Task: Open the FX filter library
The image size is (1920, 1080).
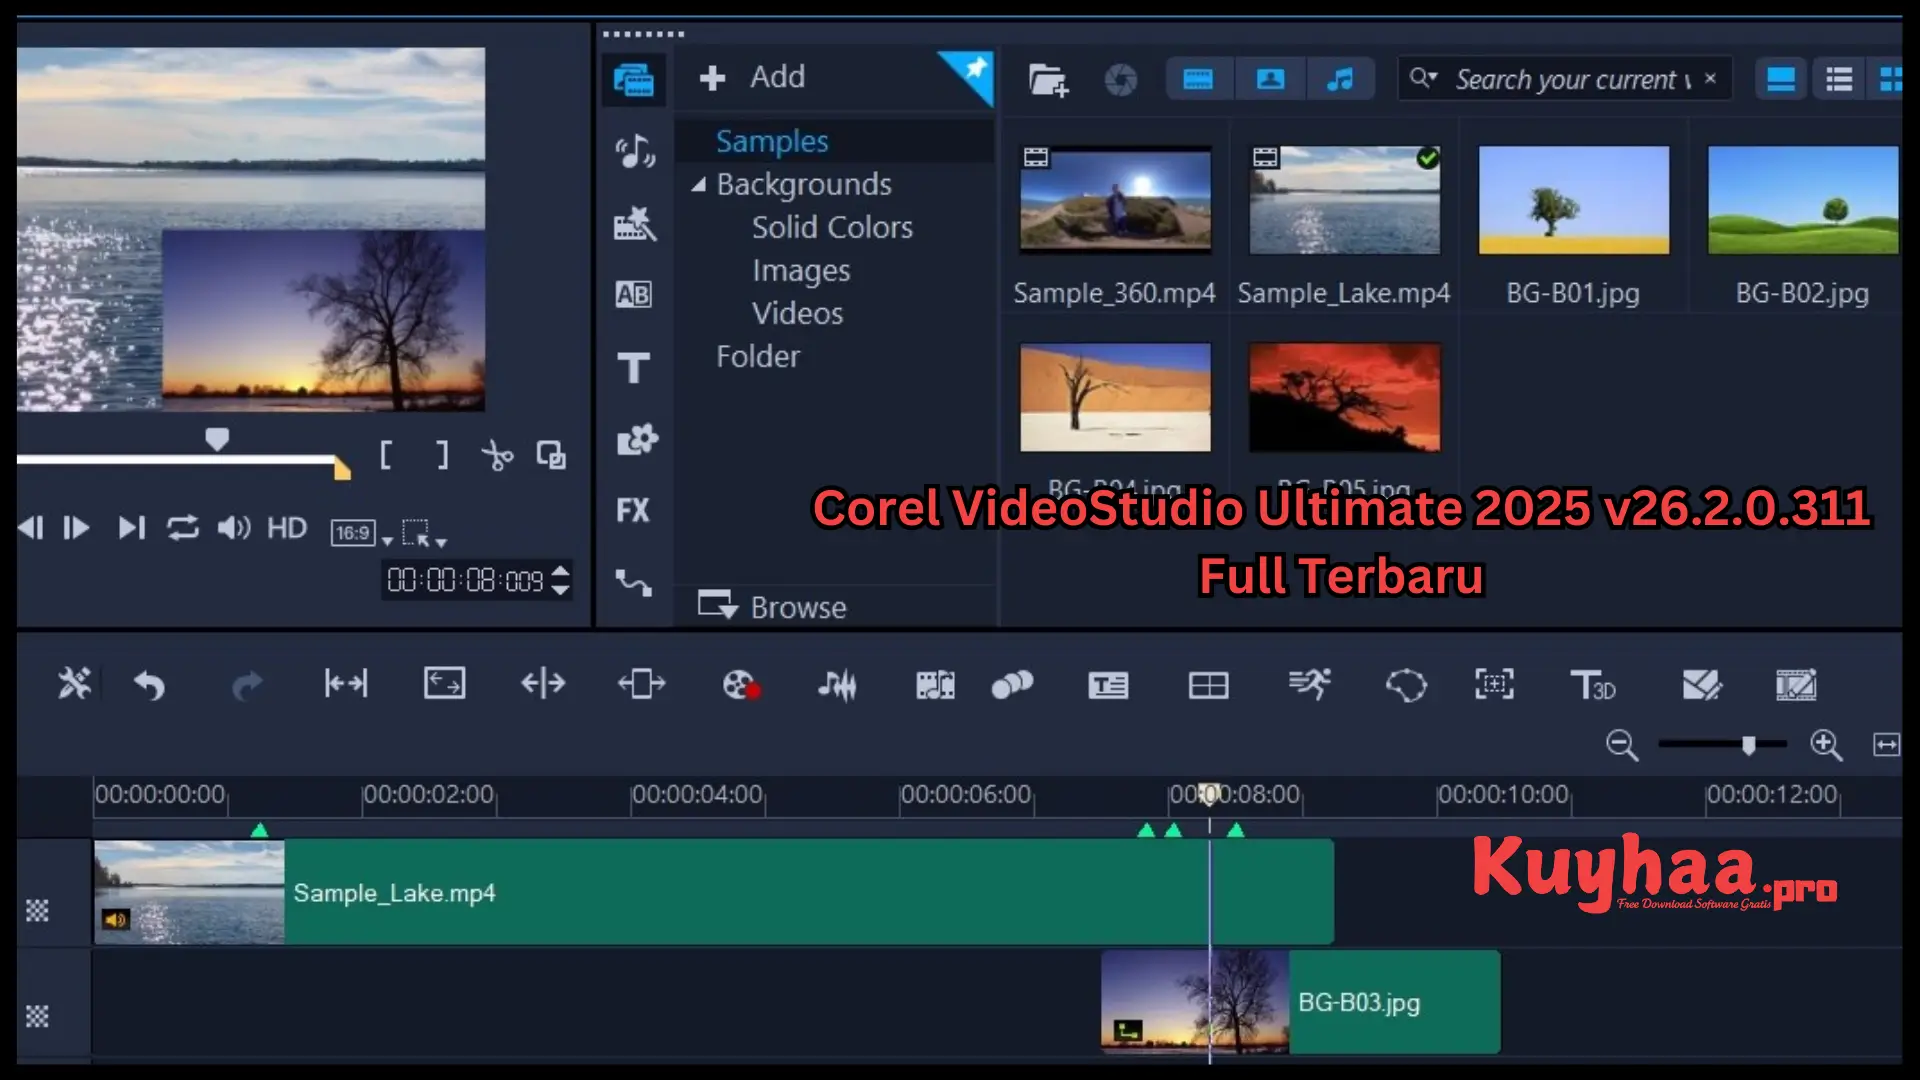Action: (x=633, y=510)
